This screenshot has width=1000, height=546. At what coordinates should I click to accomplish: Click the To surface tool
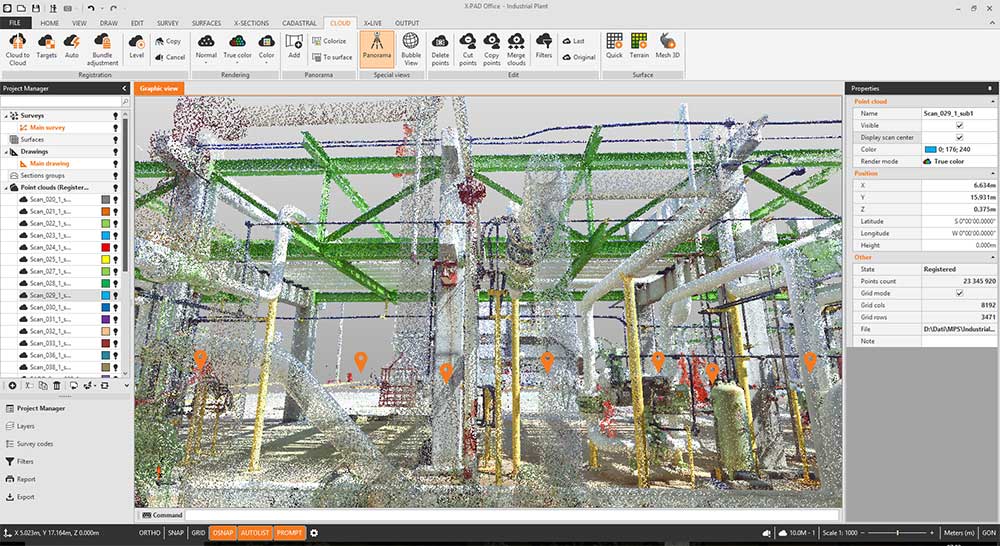point(332,57)
